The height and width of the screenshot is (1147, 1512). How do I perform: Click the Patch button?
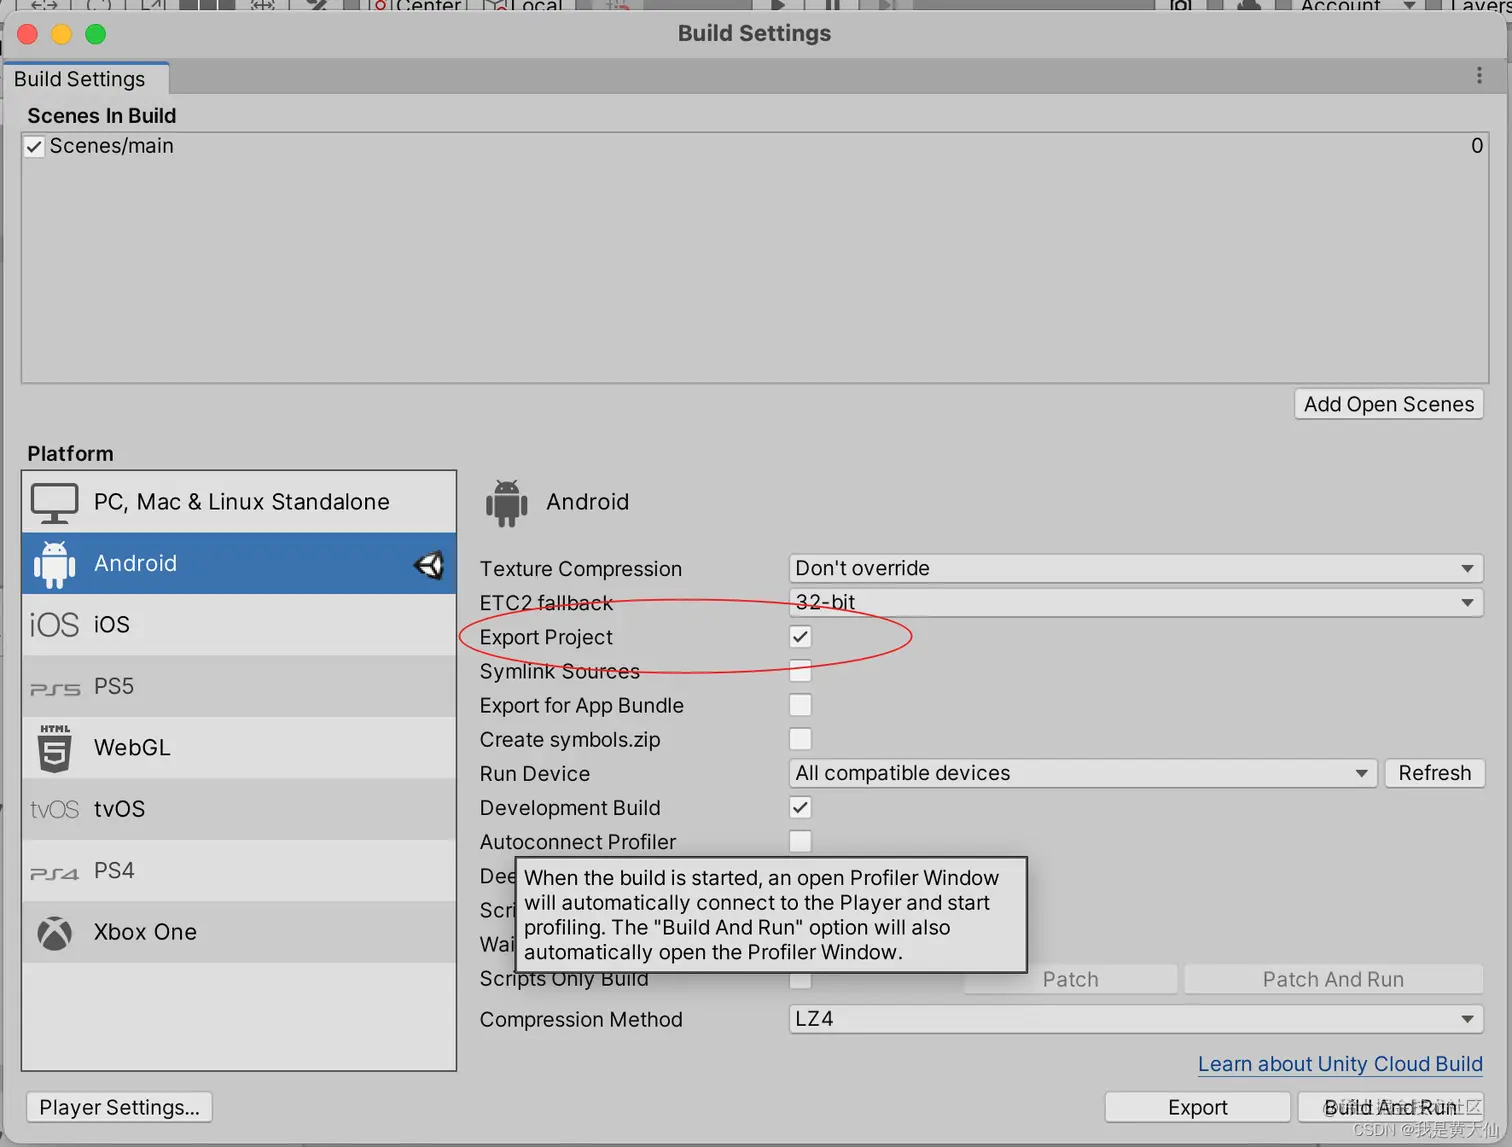point(1070,979)
